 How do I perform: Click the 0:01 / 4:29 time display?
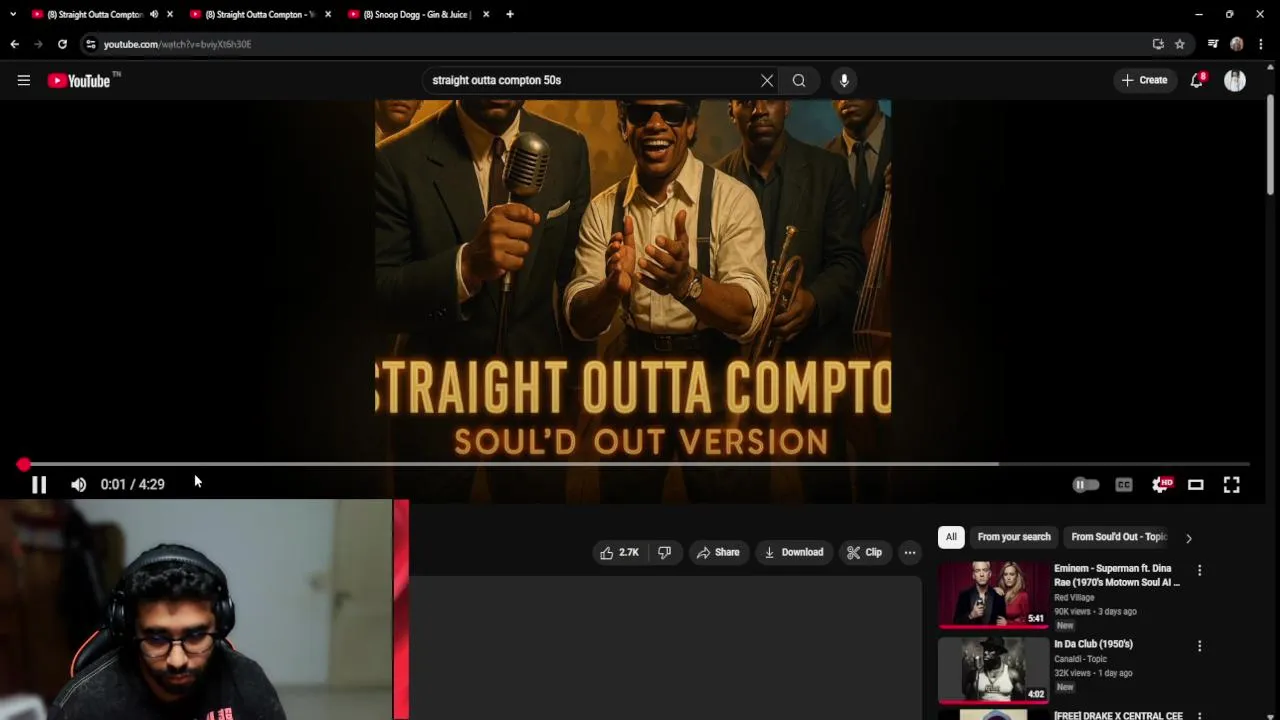coord(132,485)
